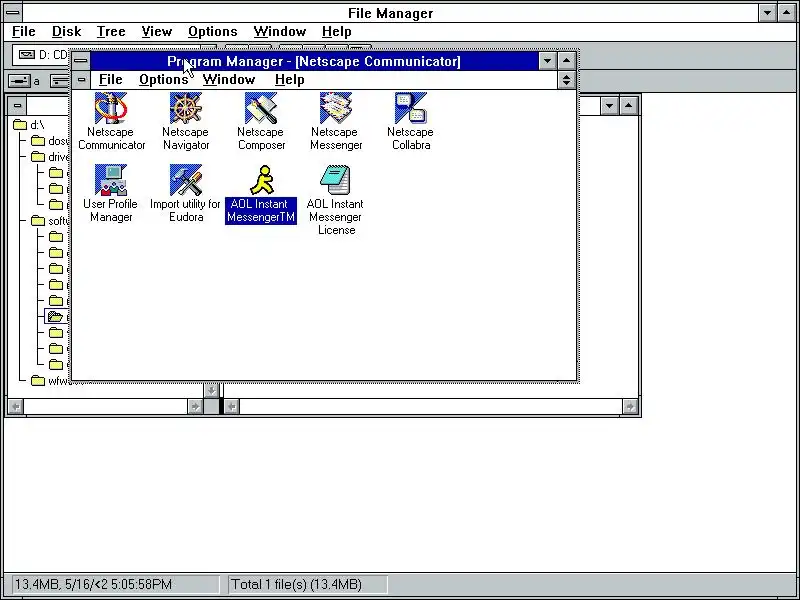Click tree pane scroll left arrow
The height and width of the screenshot is (600, 800).
[x=15, y=406]
